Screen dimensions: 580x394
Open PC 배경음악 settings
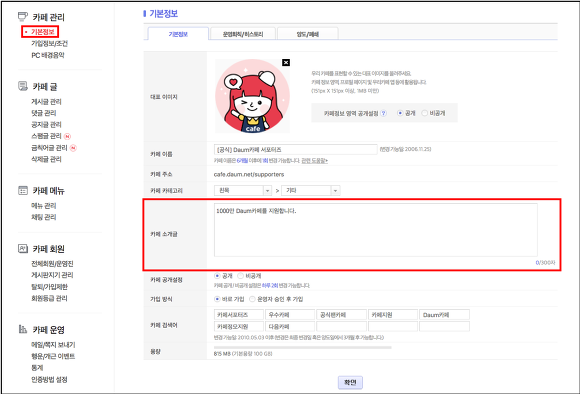click(48, 55)
